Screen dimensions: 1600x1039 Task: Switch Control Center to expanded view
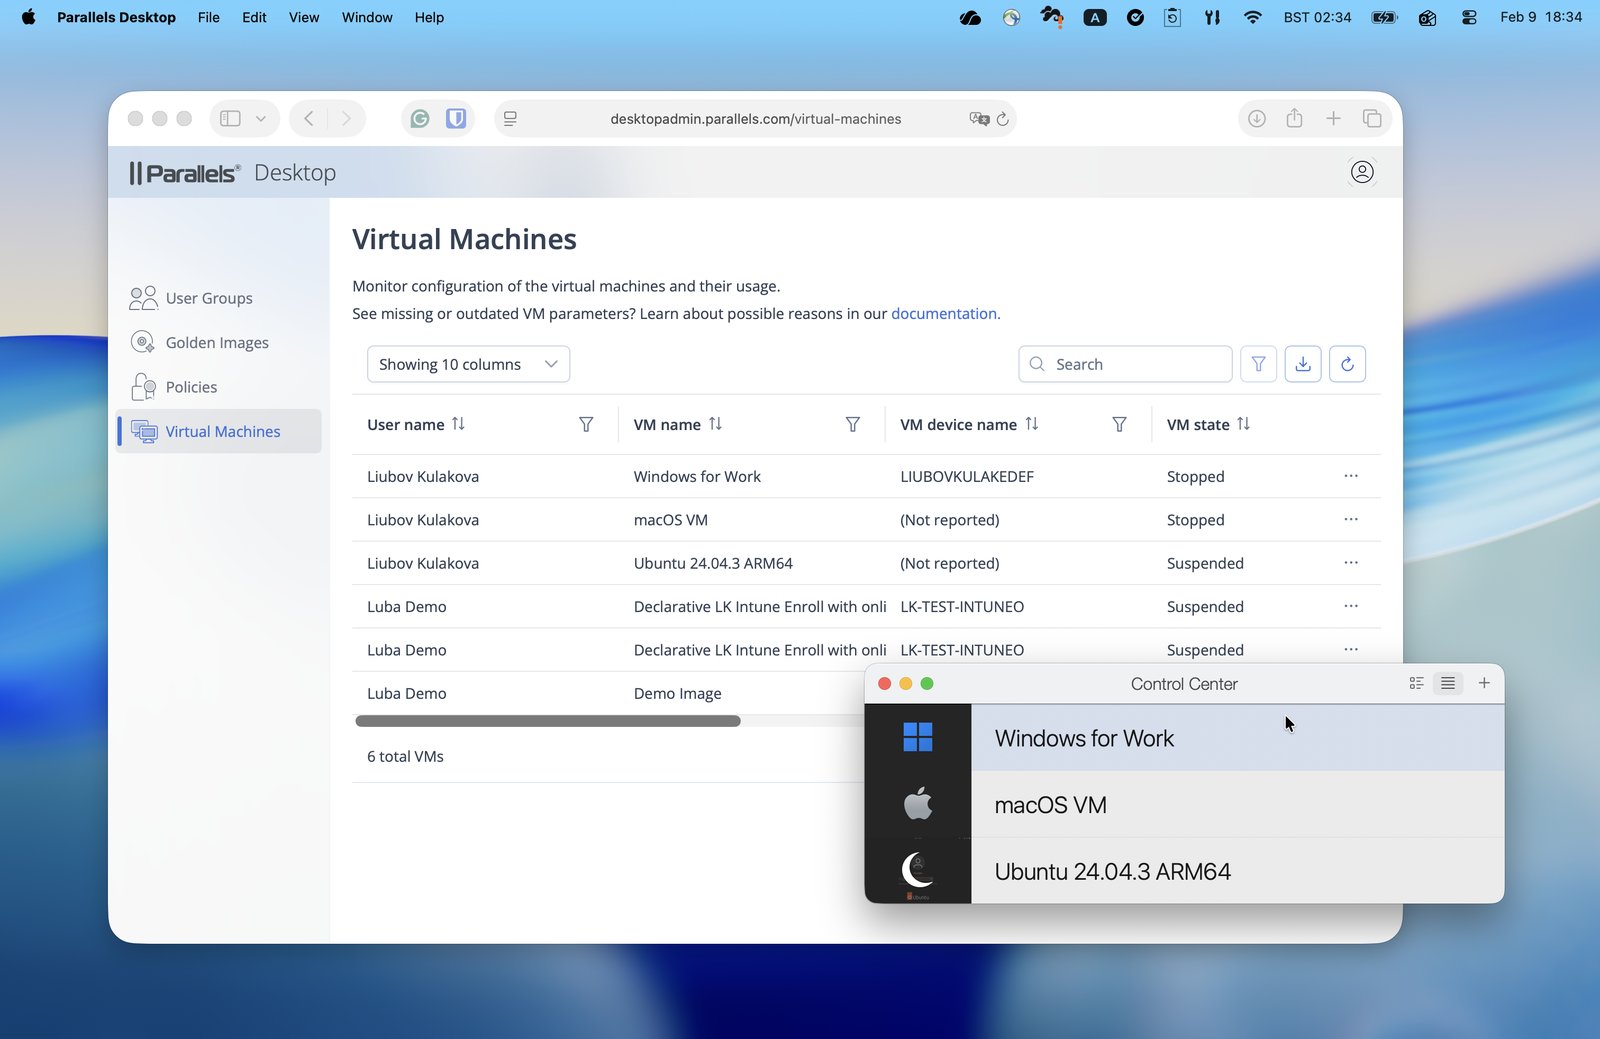[x=1416, y=683]
